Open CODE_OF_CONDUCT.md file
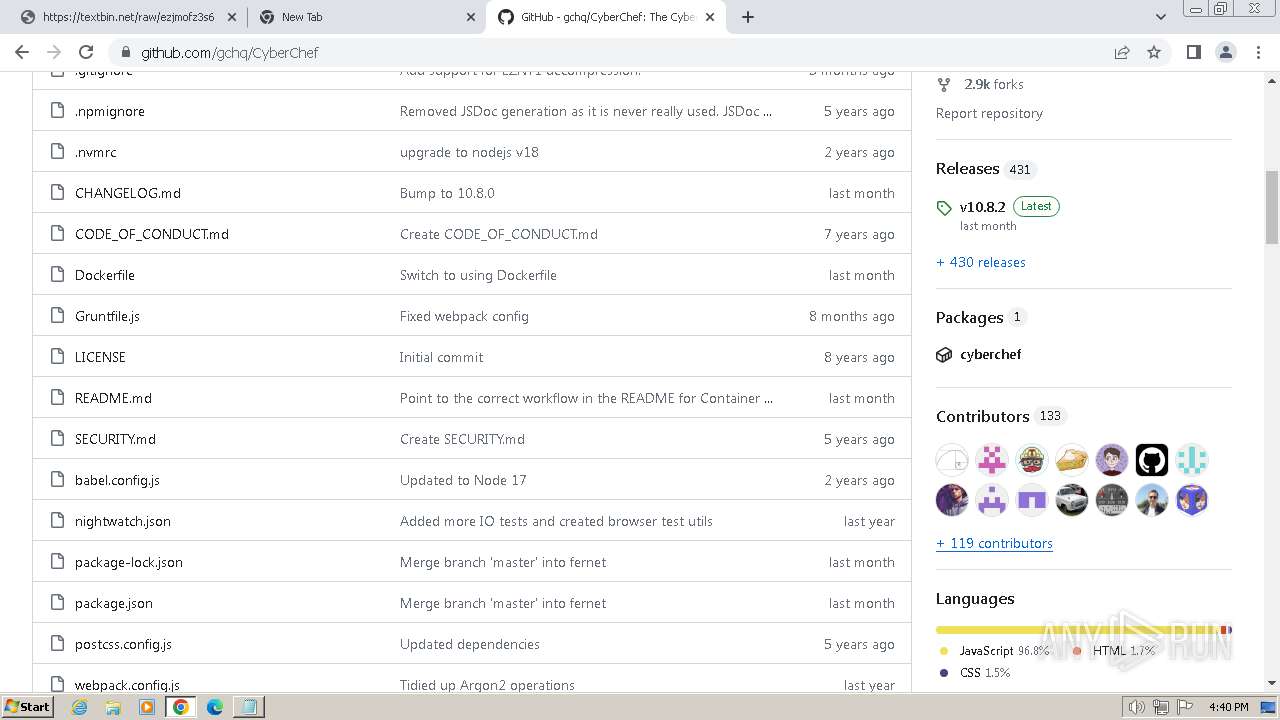Image resolution: width=1280 pixels, height=720 pixels. pos(152,234)
